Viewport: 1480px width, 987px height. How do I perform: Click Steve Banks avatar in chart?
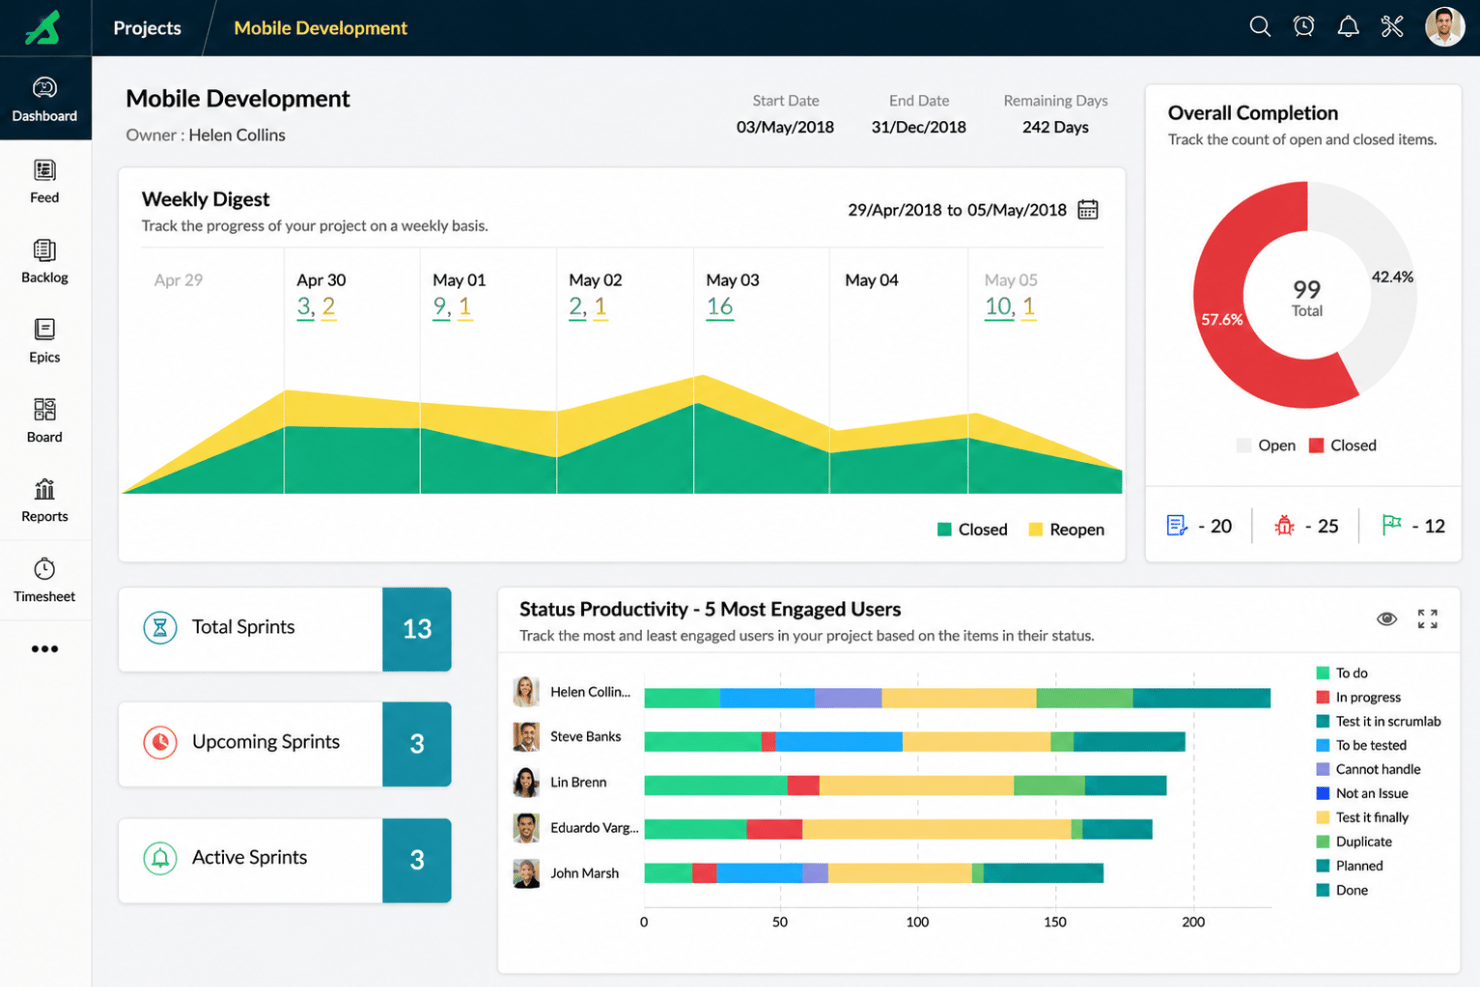pos(526,737)
